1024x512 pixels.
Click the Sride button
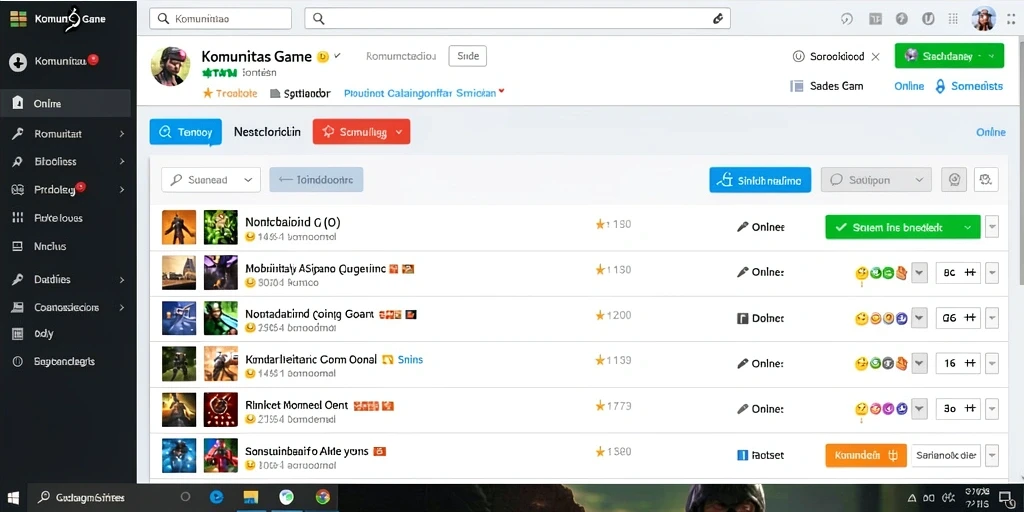pyautogui.click(x=468, y=56)
